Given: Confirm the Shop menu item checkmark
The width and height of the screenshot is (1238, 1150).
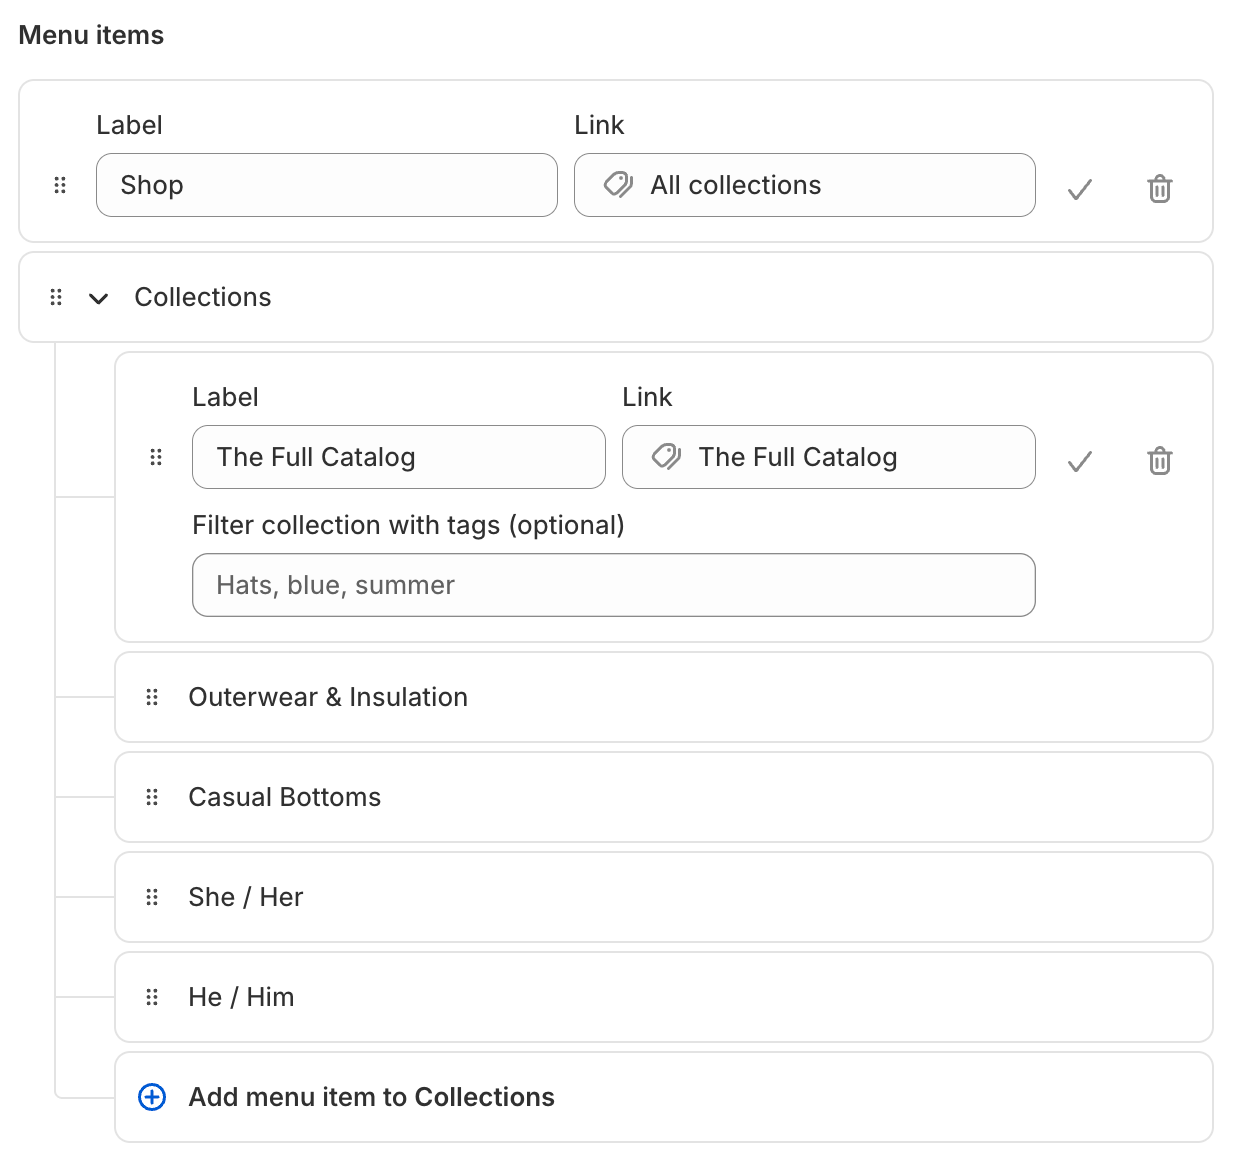Looking at the screenshot, I should click(1080, 188).
